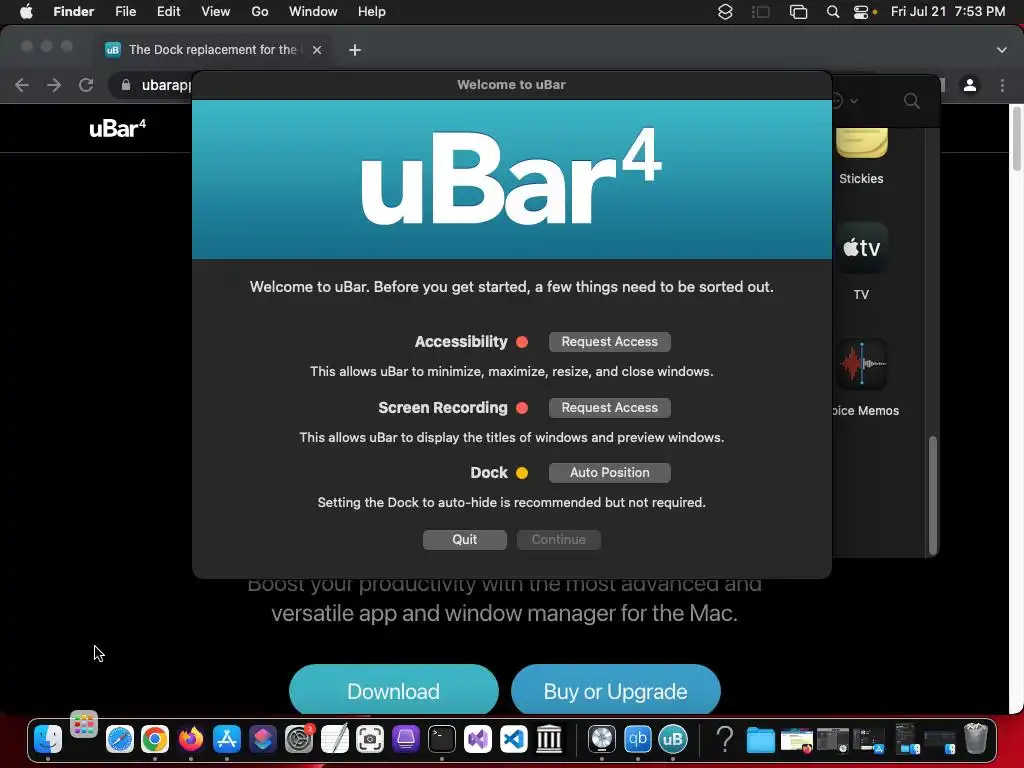Request Access for Accessibility
The image size is (1024, 768).
click(609, 342)
